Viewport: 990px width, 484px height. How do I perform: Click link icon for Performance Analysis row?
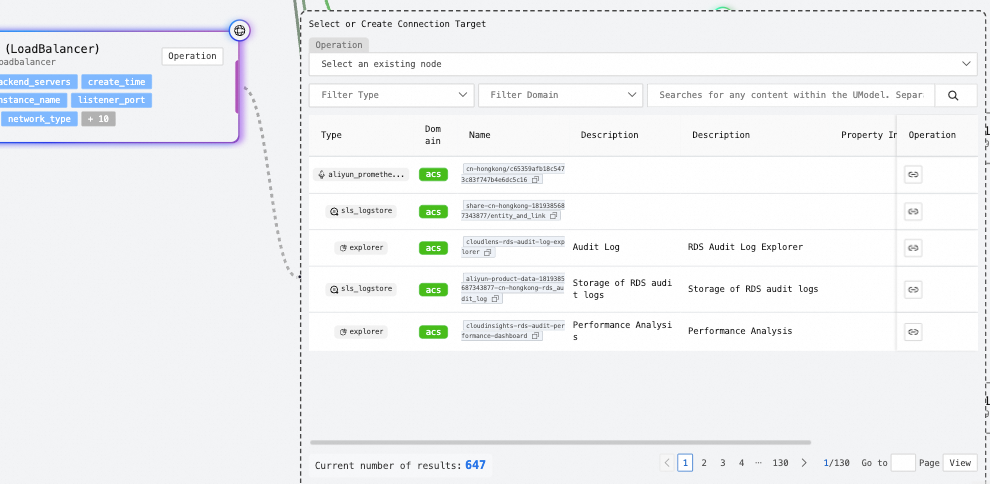913,331
